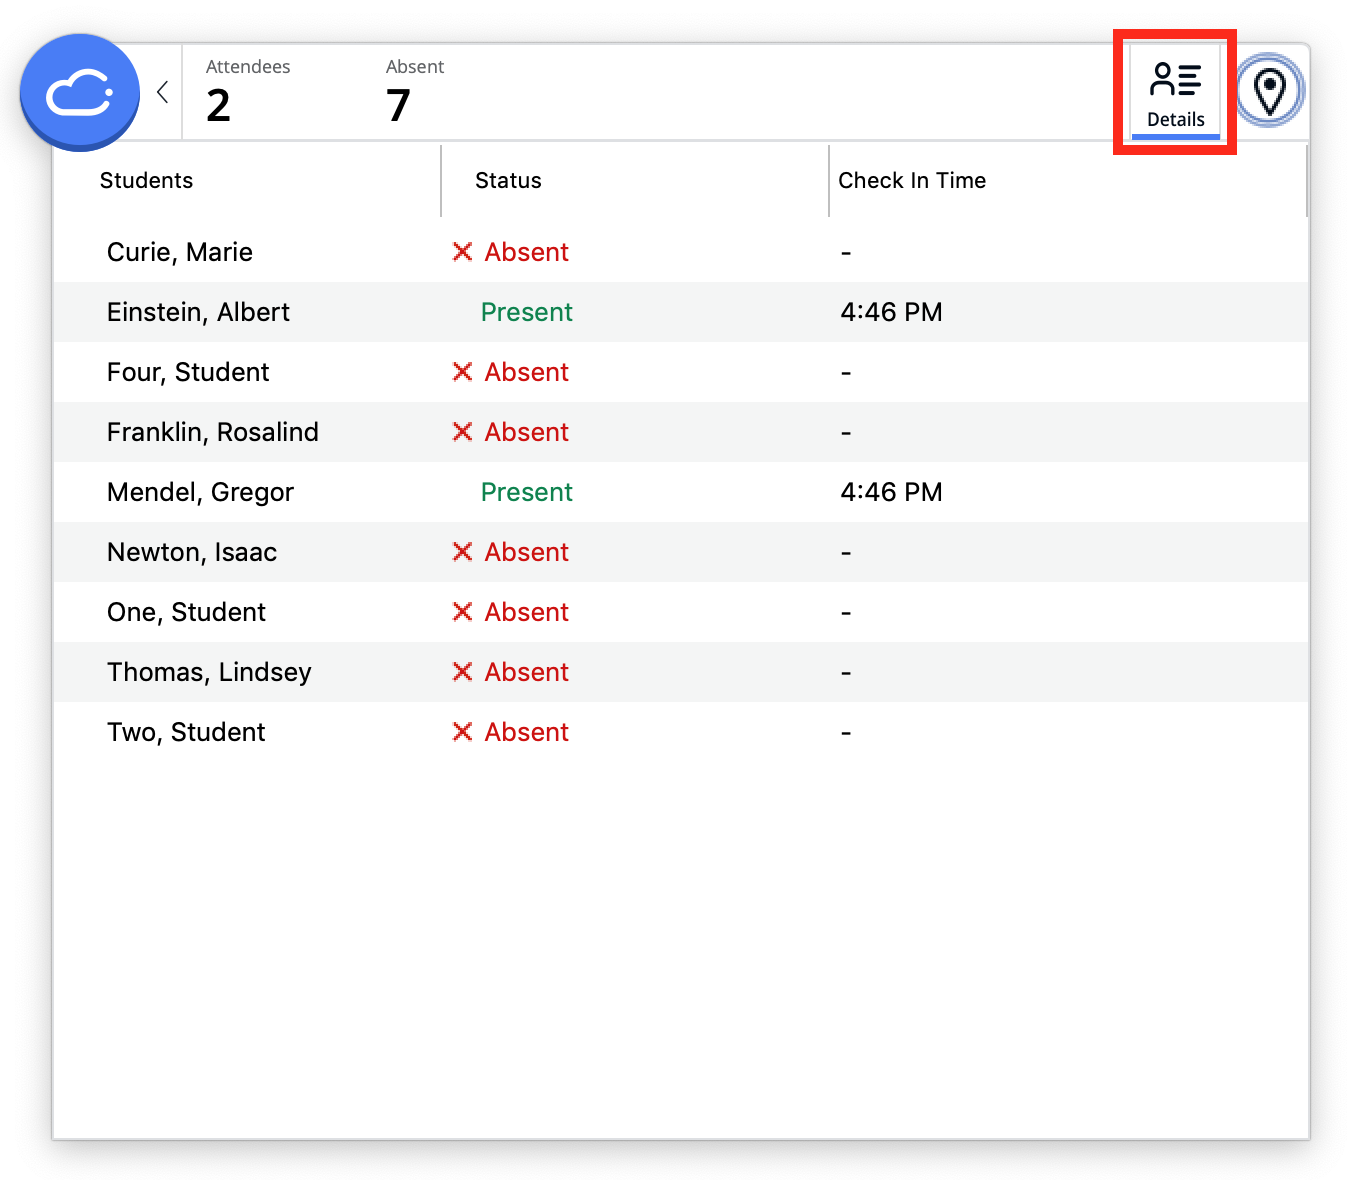Open the blue cloud app icon
This screenshot has height=1180, width=1348.
point(80,91)
